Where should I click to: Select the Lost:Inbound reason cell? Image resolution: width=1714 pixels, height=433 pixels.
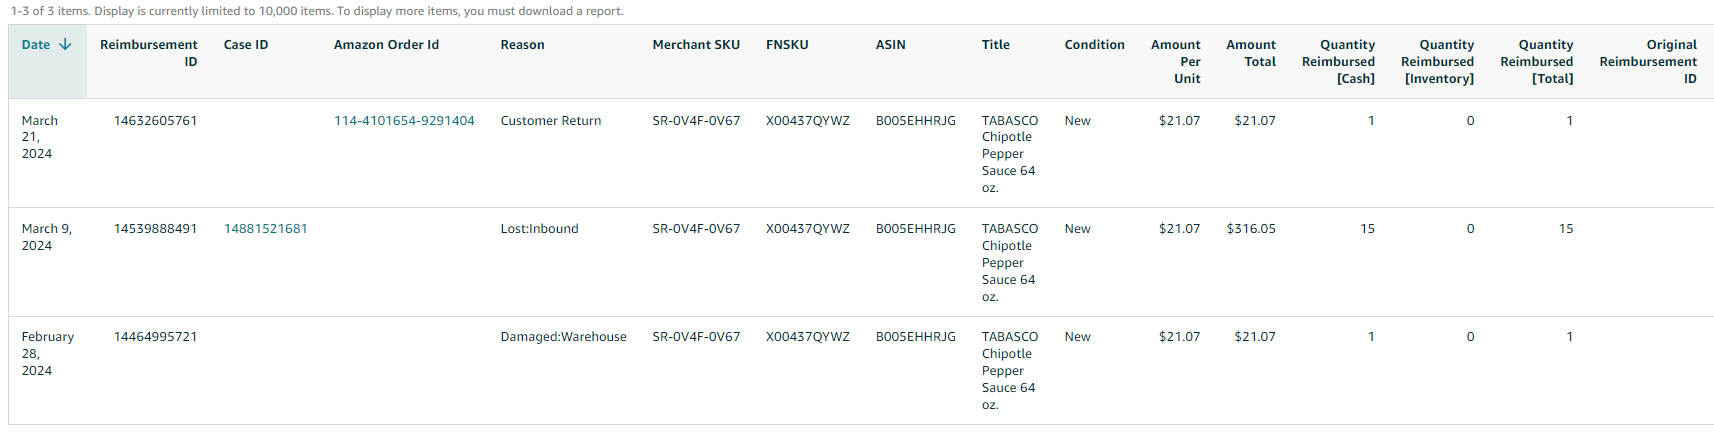click(x=540, y=229)
